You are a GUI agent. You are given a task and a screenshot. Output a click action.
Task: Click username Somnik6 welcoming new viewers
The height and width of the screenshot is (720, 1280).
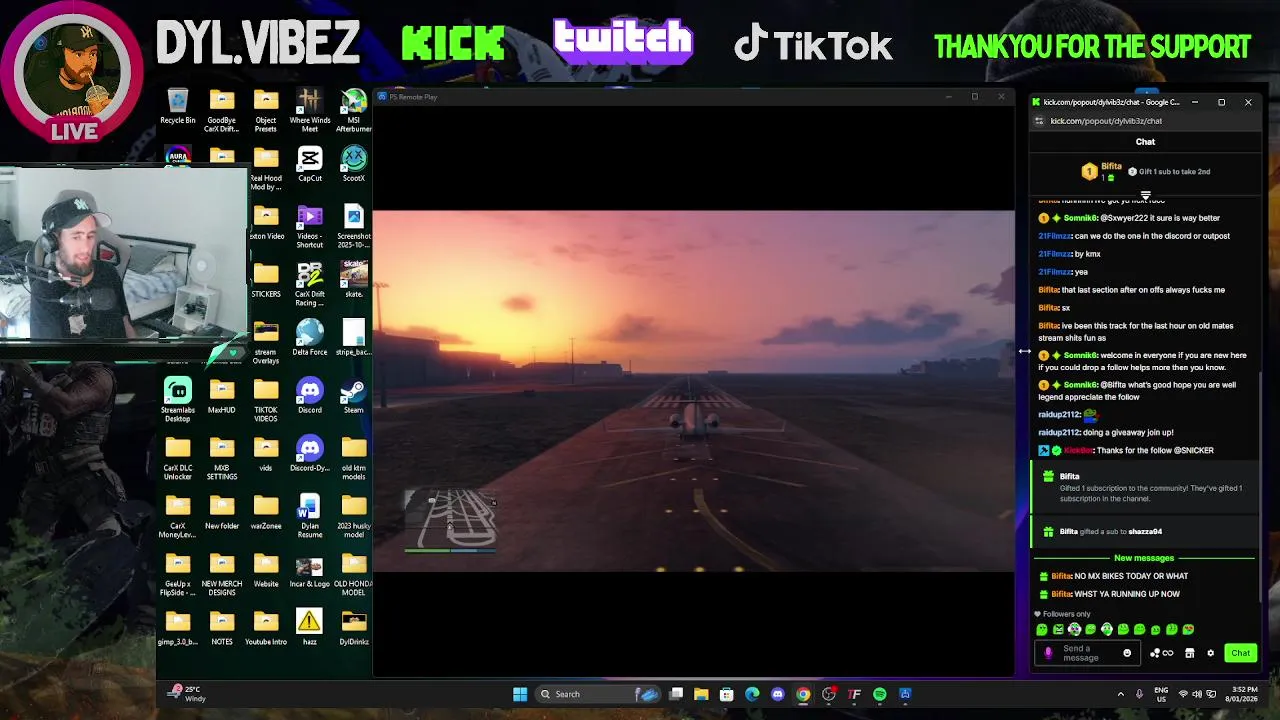coord(1080,355)
